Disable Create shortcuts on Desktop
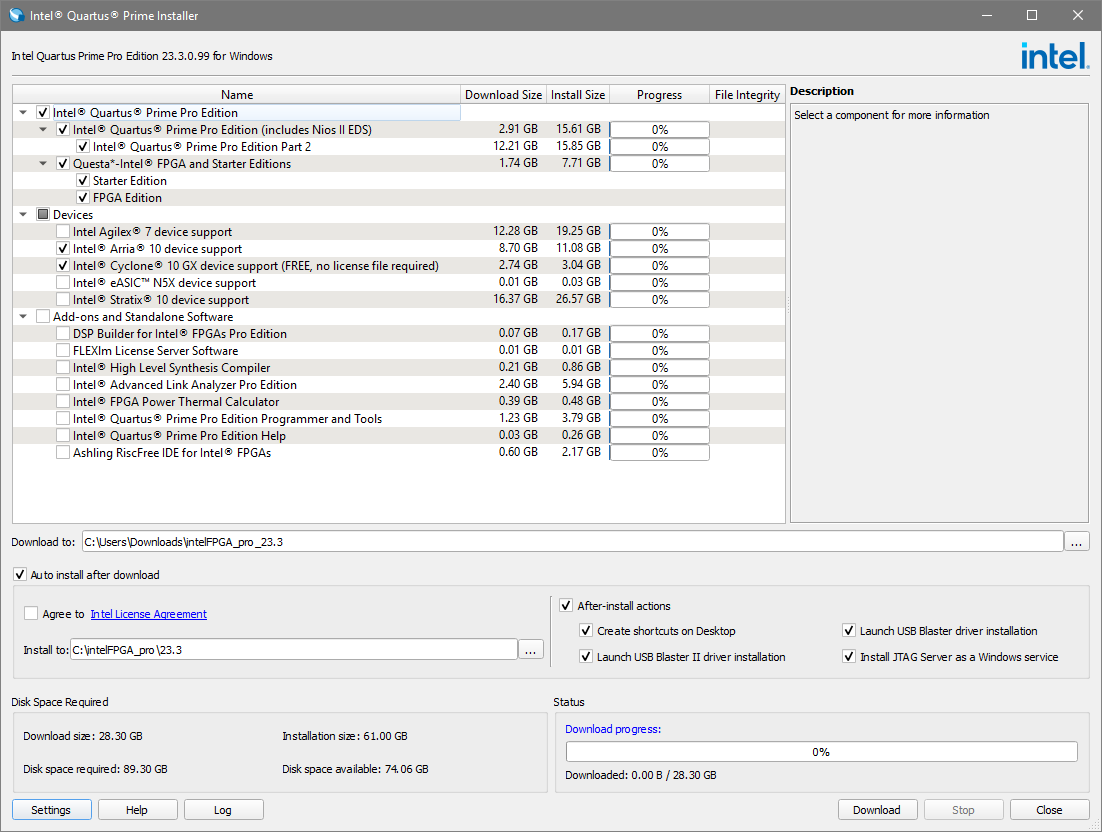 pyautogui.click(x=586, y=631)
